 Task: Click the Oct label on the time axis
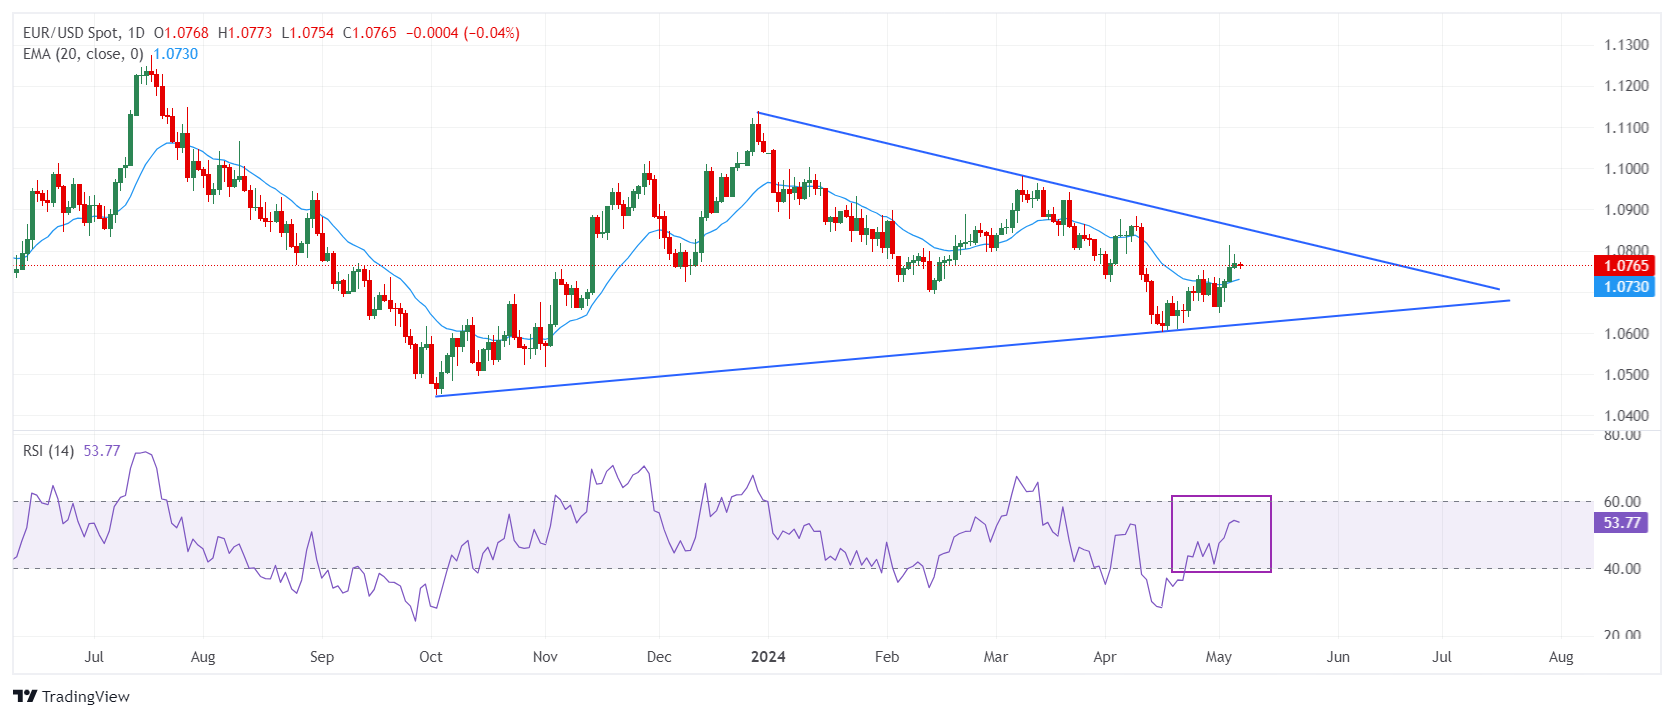431,657
